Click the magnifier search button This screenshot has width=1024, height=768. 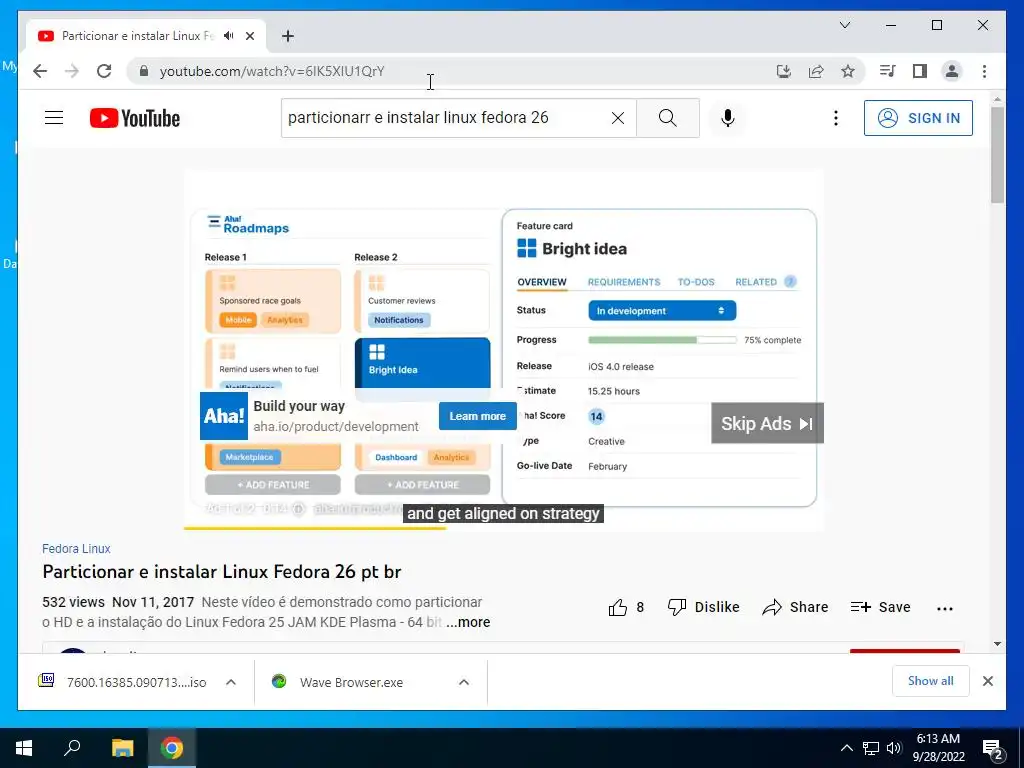tap(667, 118)
